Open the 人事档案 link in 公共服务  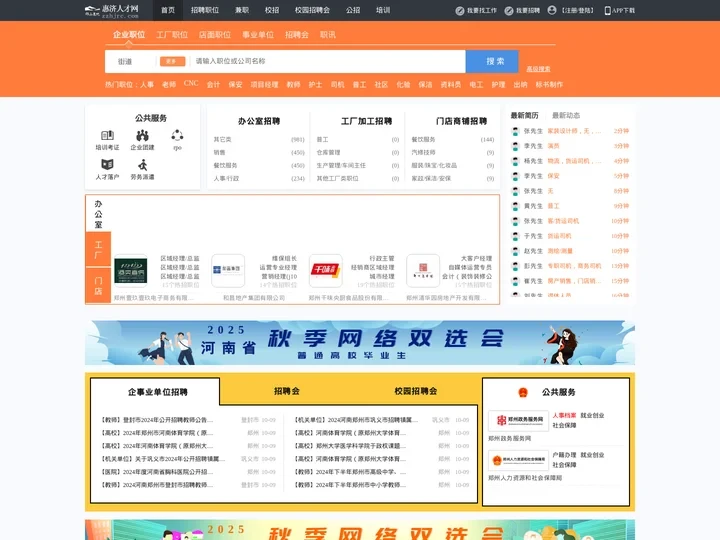tap(564, 416)
